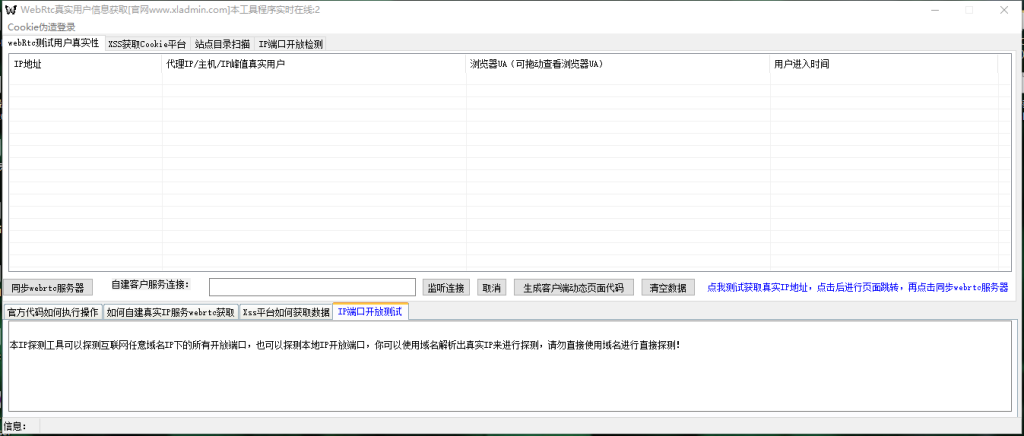Screen dimensions: 1024x436
Task: Click the 监听连接 button
Action: tap(446, 288)
